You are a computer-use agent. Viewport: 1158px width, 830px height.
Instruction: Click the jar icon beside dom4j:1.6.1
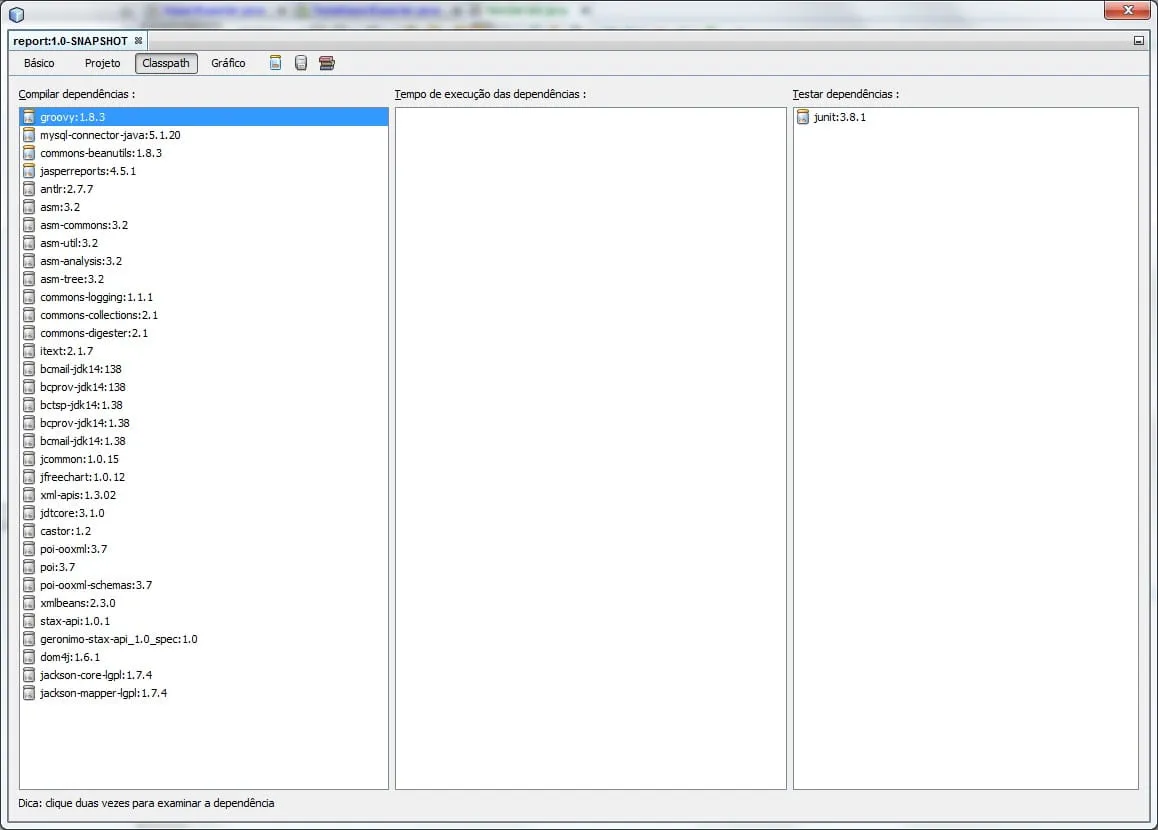click(x=30, y=657)
